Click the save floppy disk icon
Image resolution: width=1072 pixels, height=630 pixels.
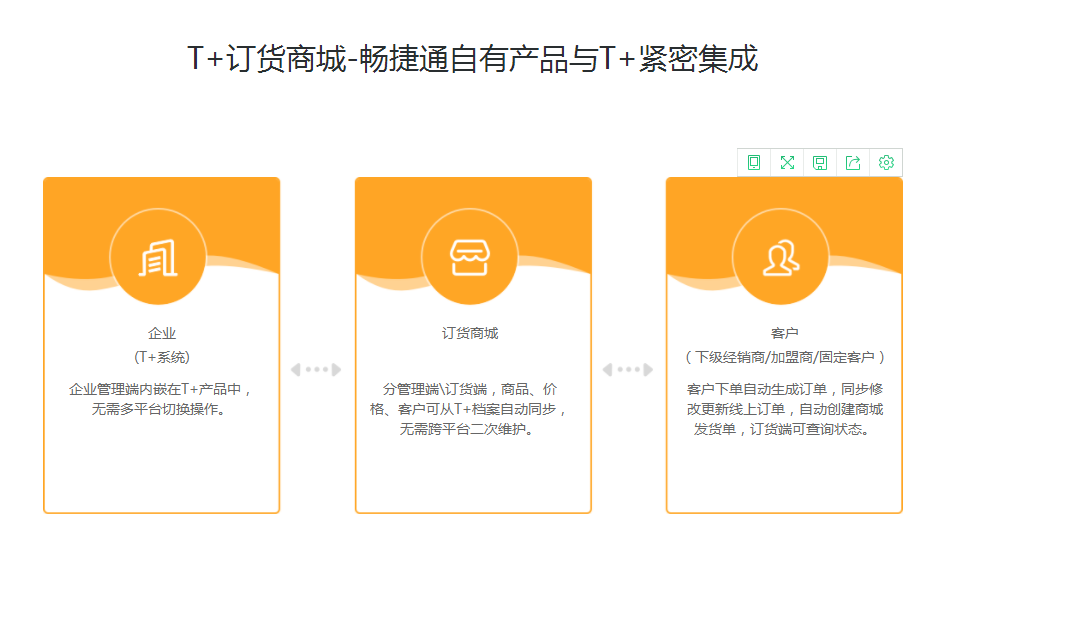coord(820,163)
